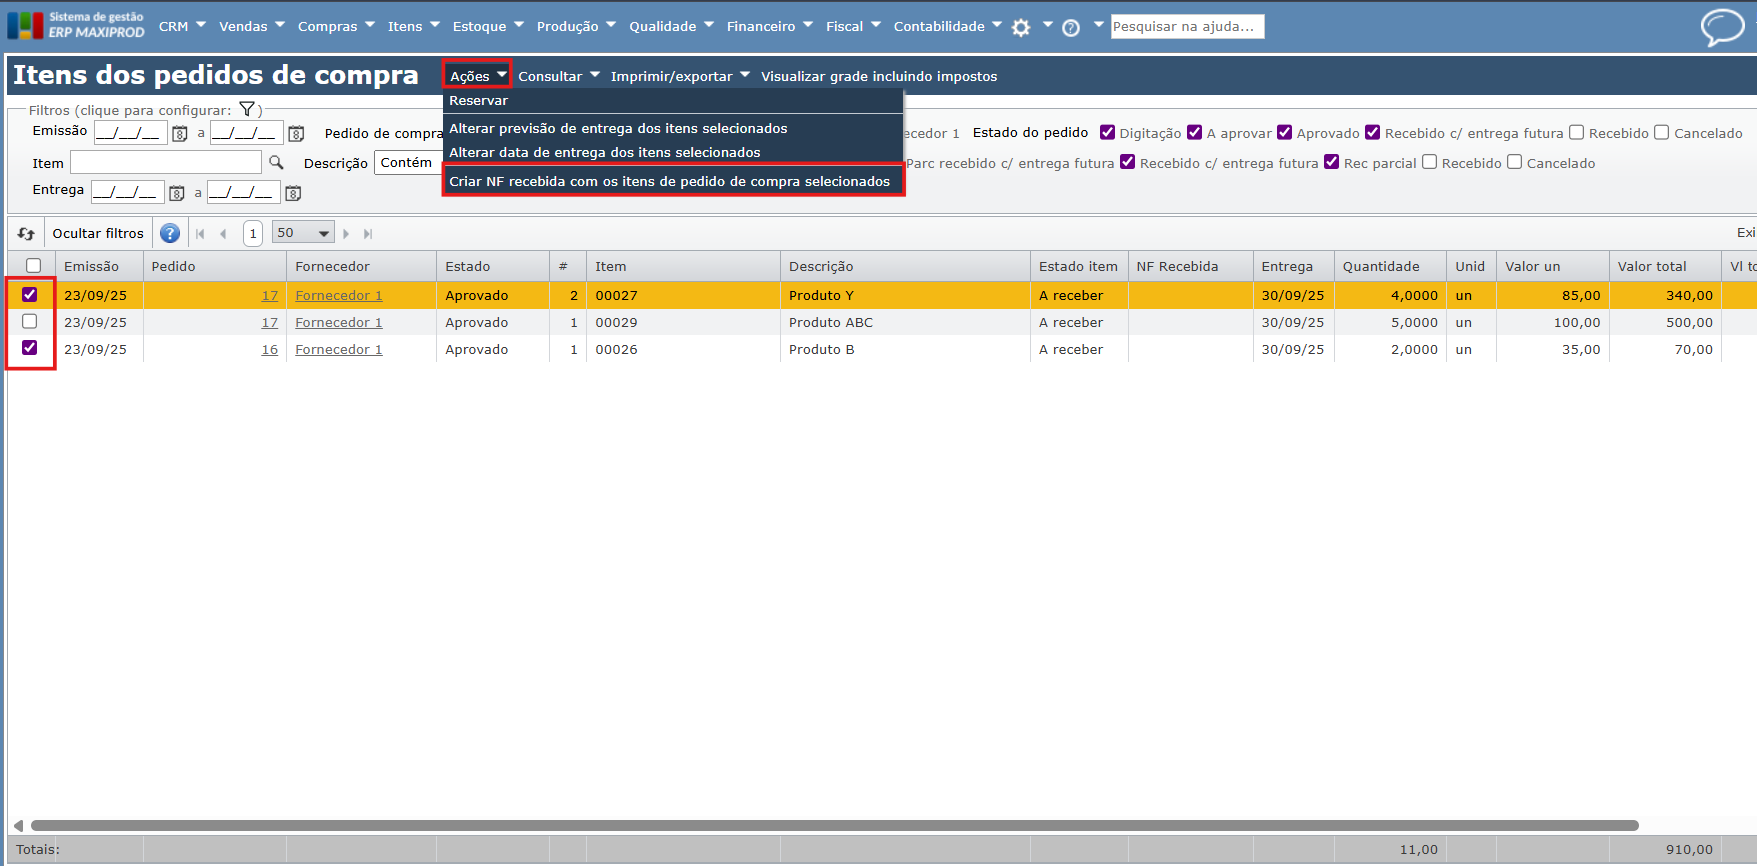Click the Produto Y description cell
The width and height of the screenshot is (1757, 866).
905,295
